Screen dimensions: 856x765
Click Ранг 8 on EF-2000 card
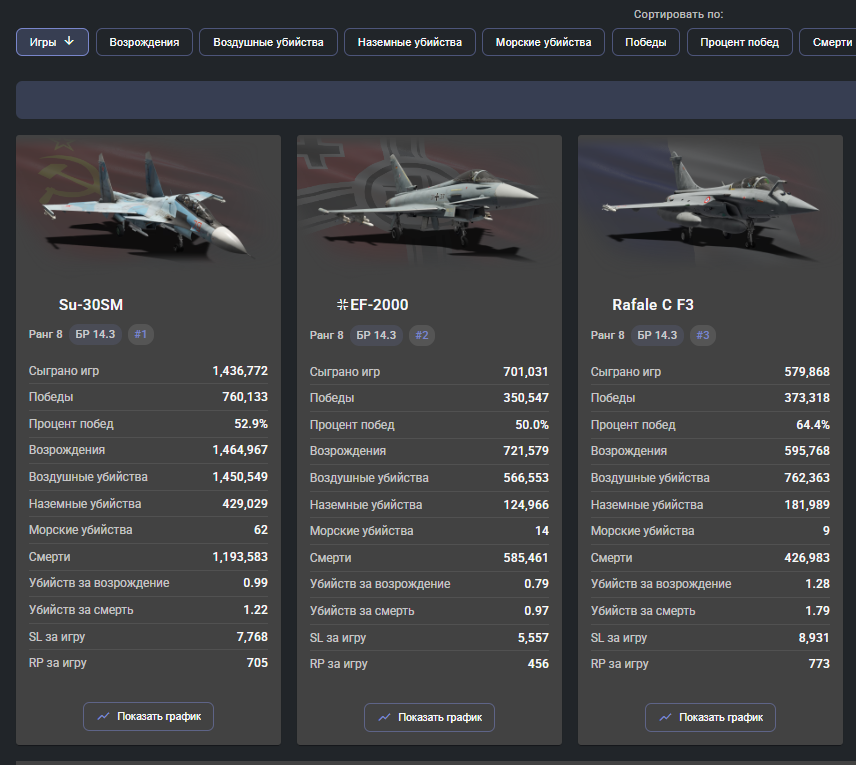point(326,335)
